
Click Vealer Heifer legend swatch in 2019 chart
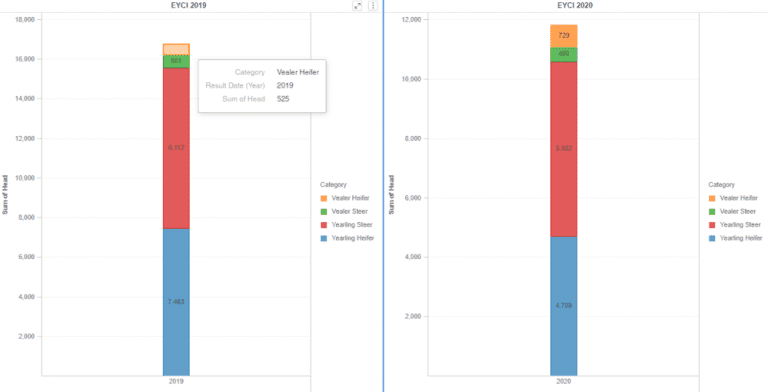pos(324,198)
